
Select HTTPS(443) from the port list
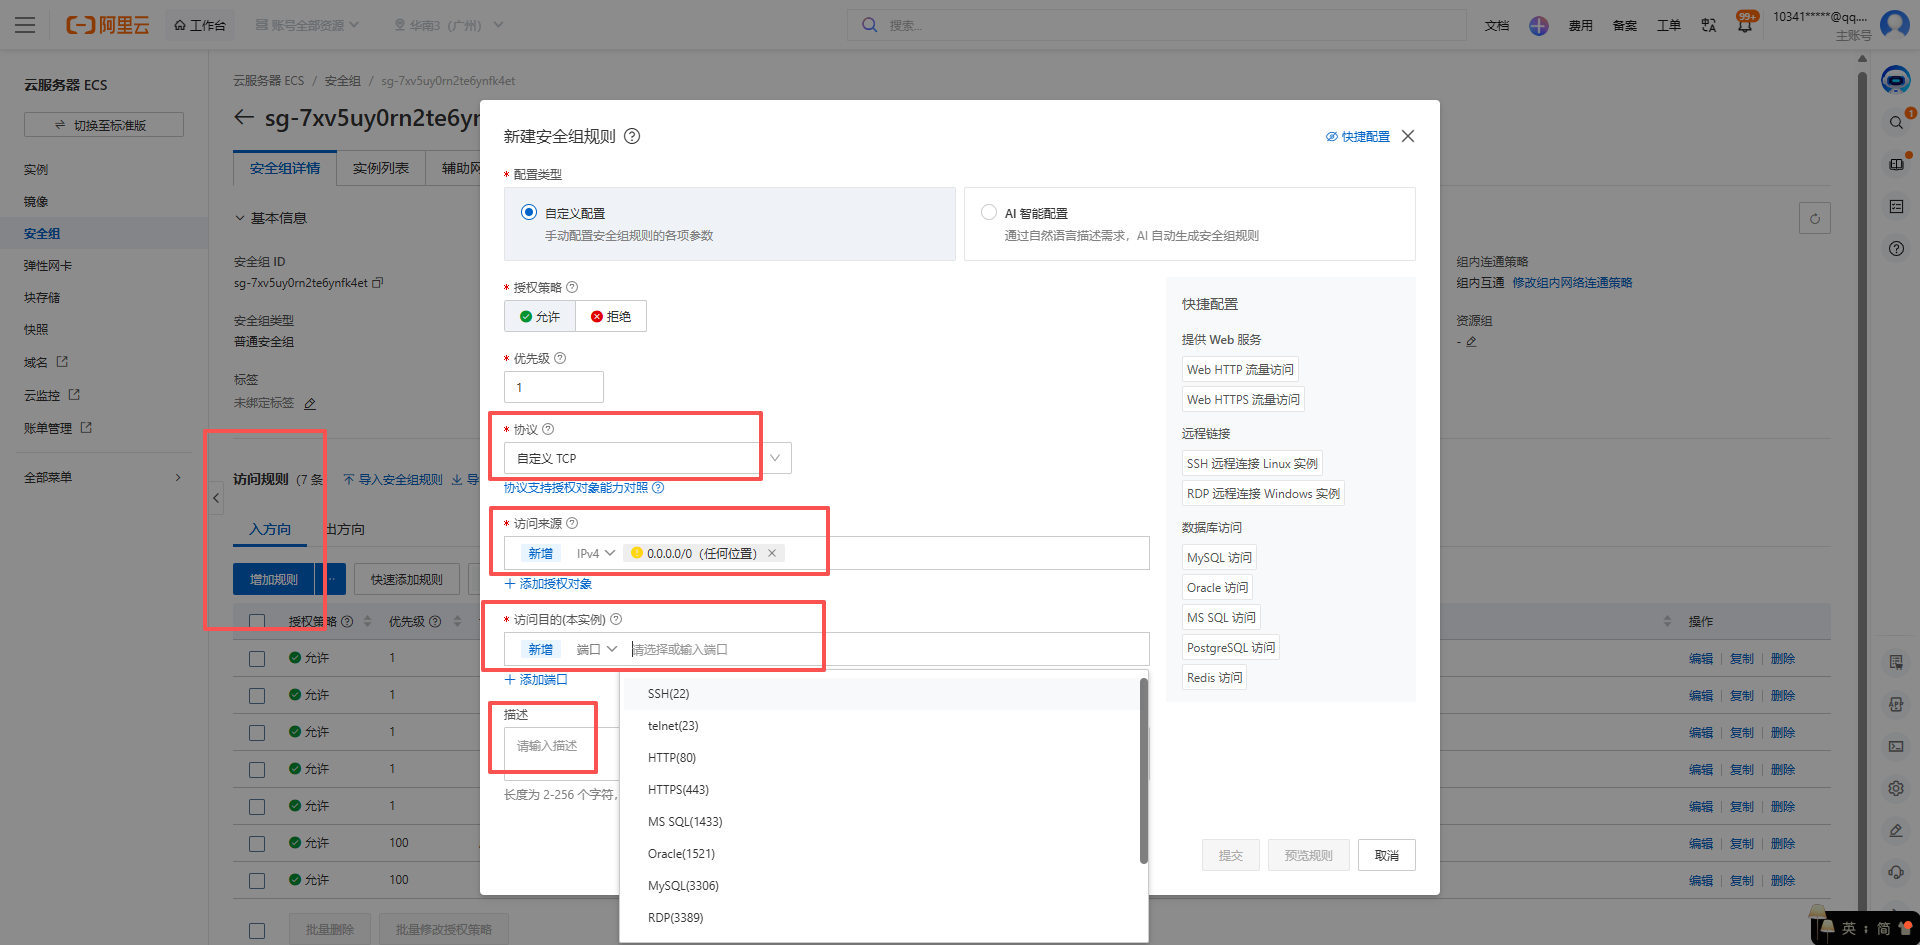click(880, 790)
